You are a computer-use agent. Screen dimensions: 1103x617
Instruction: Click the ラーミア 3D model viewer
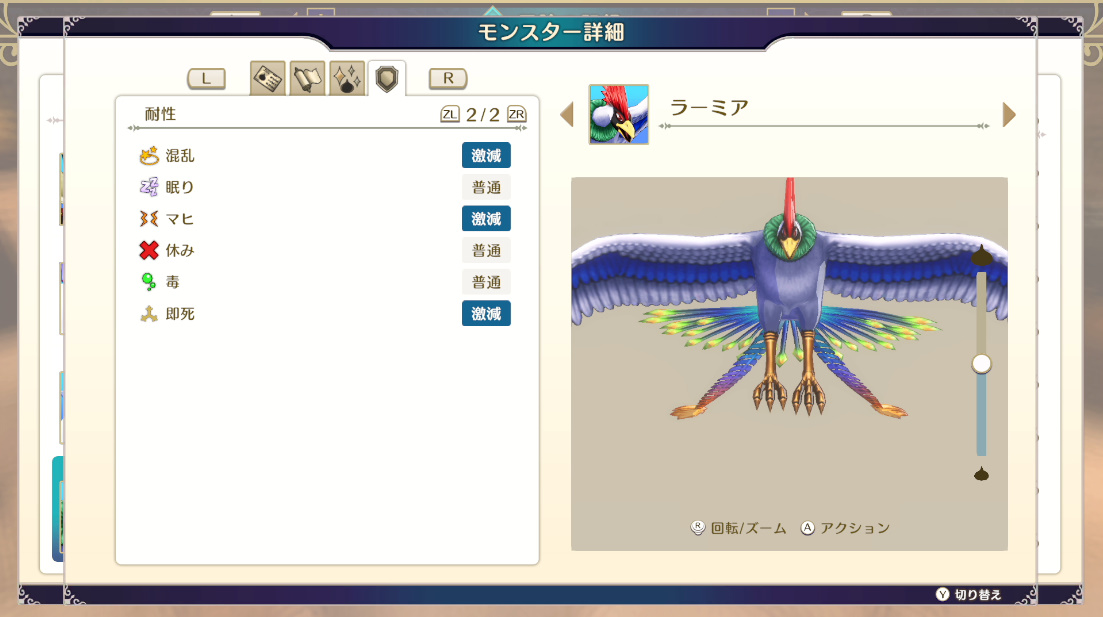coord(789,364)
